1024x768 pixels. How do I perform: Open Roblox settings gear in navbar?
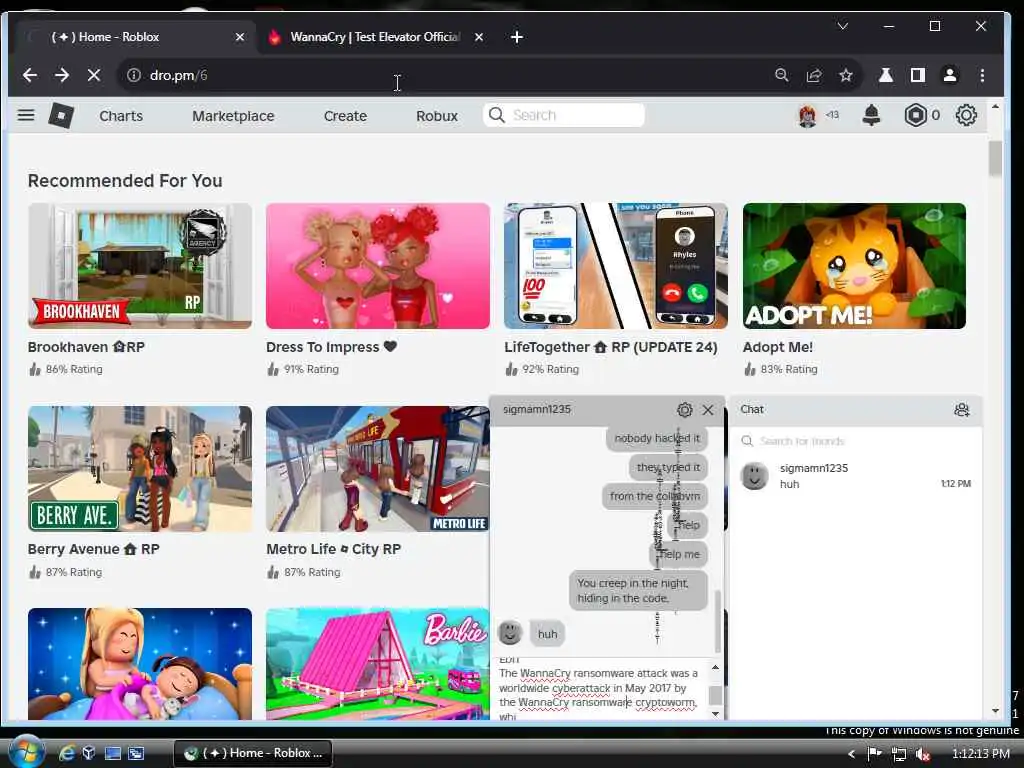click(x=966, y=116)
